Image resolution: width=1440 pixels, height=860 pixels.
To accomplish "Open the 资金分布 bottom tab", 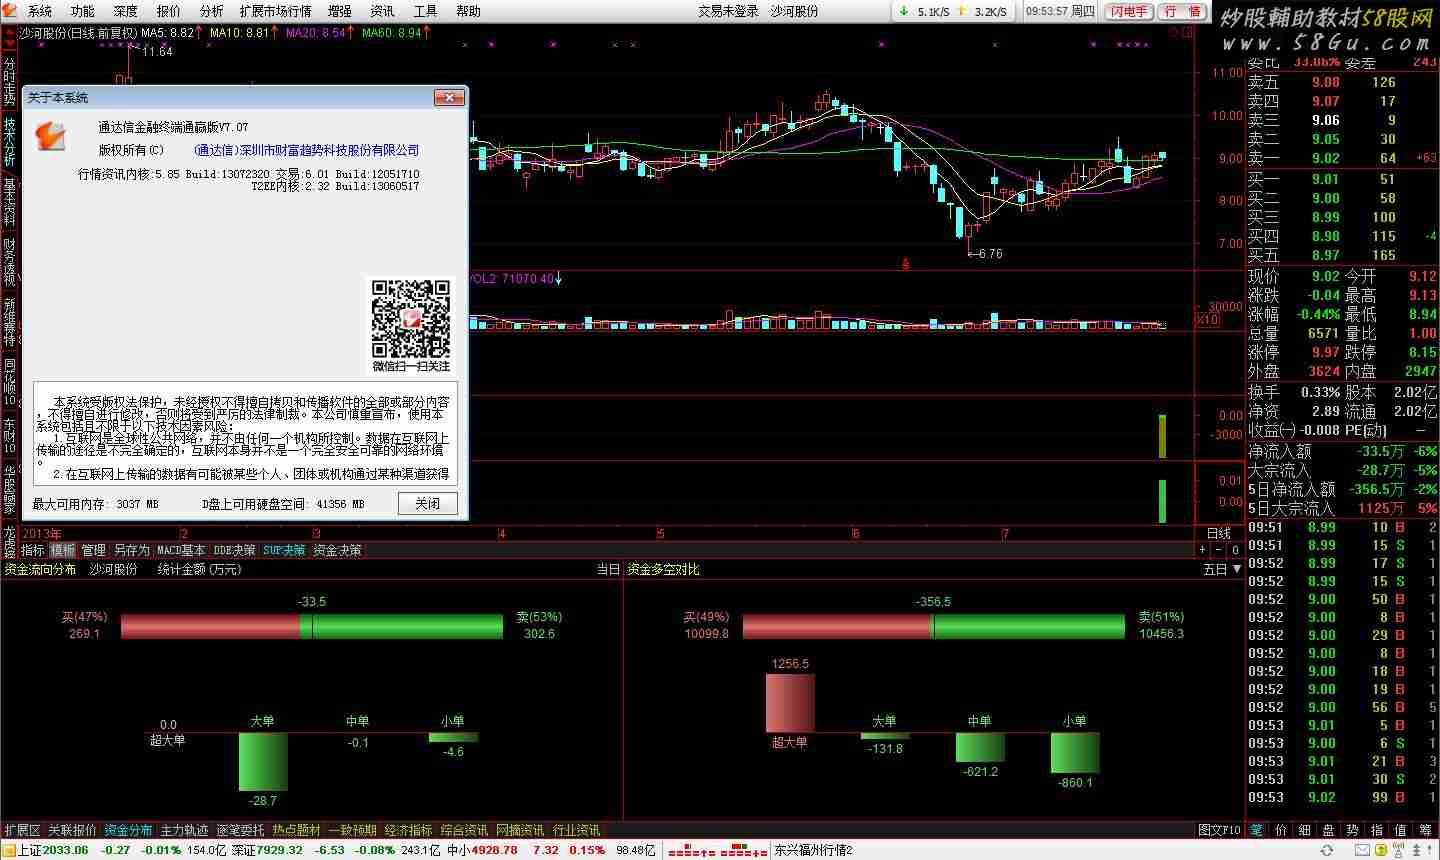I will coord(129,830).
